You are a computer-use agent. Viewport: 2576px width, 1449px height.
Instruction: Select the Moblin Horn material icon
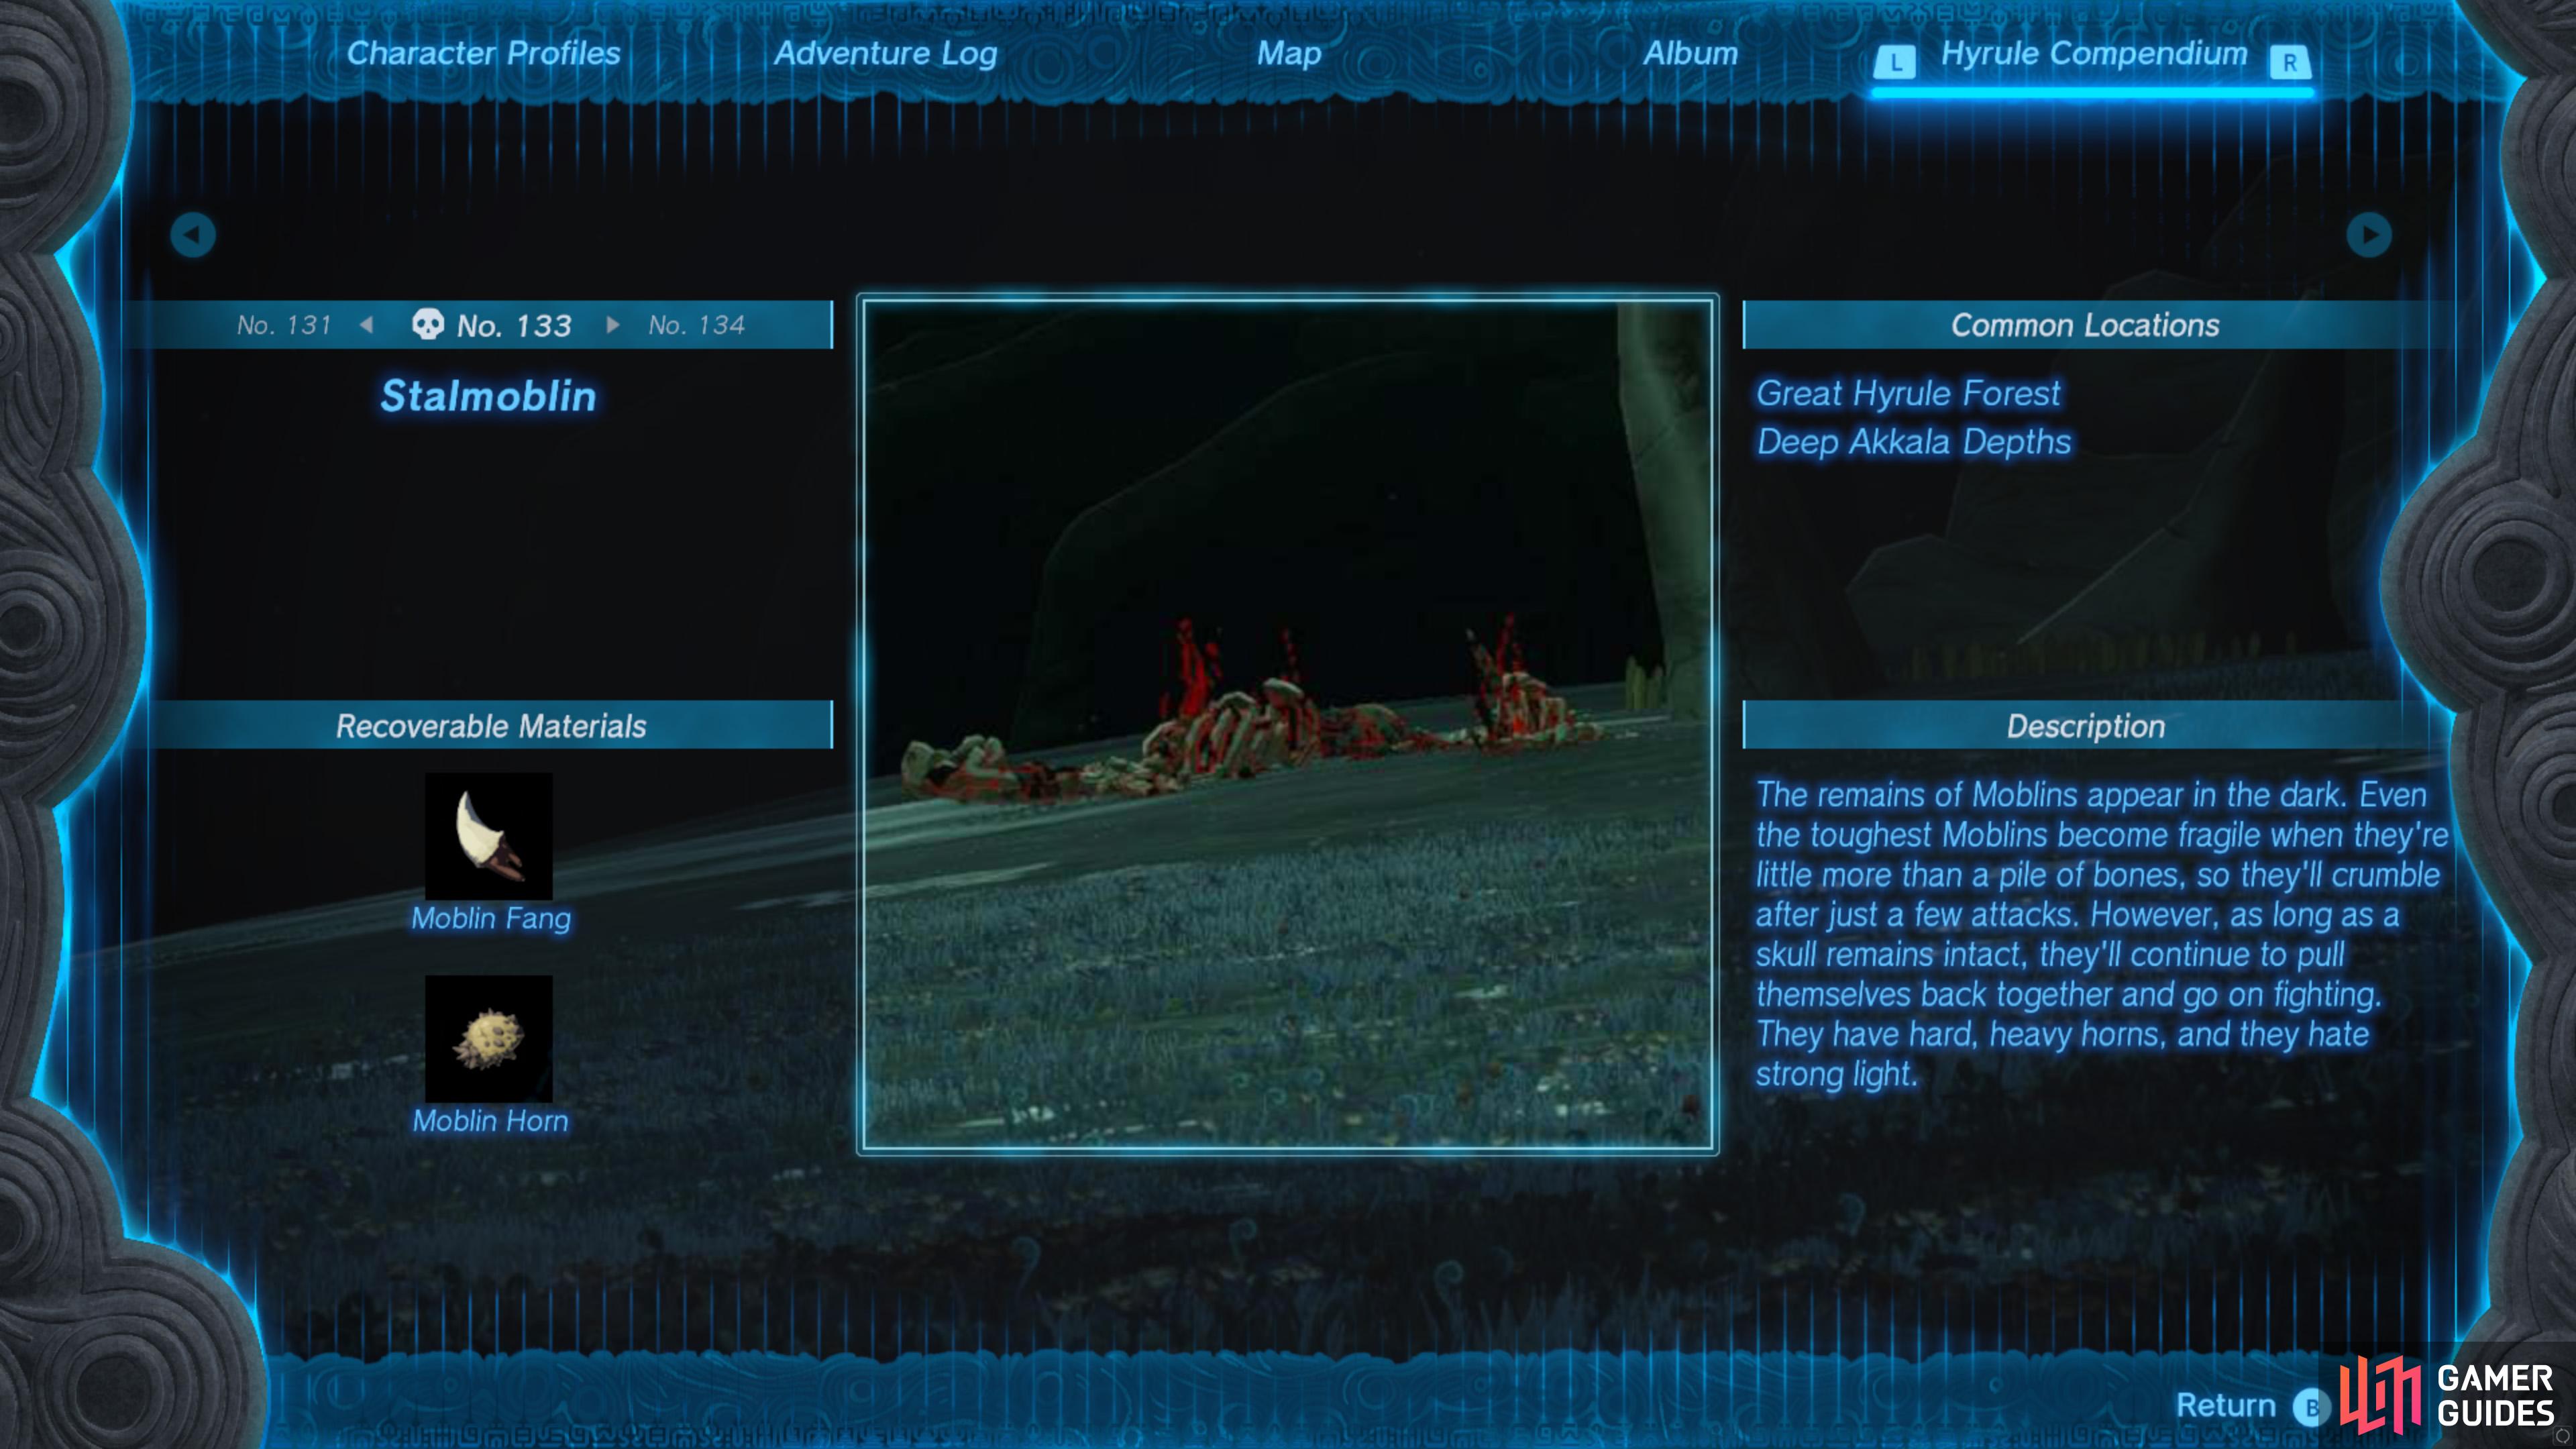tap(489, 1039)
